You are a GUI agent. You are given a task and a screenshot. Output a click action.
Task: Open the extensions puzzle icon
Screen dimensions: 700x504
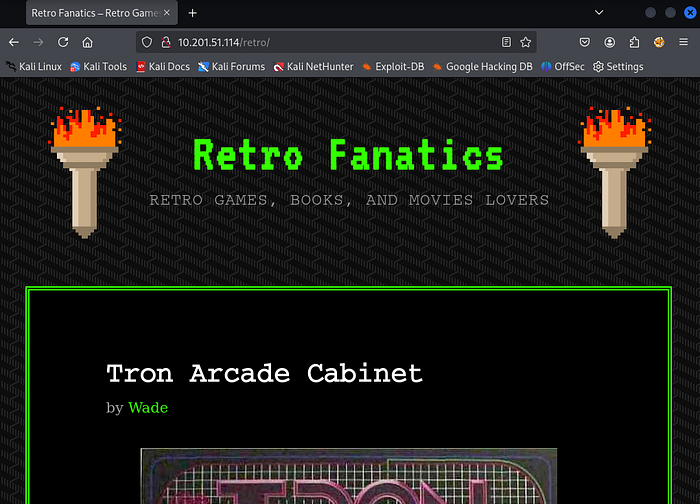coord(634,42)
